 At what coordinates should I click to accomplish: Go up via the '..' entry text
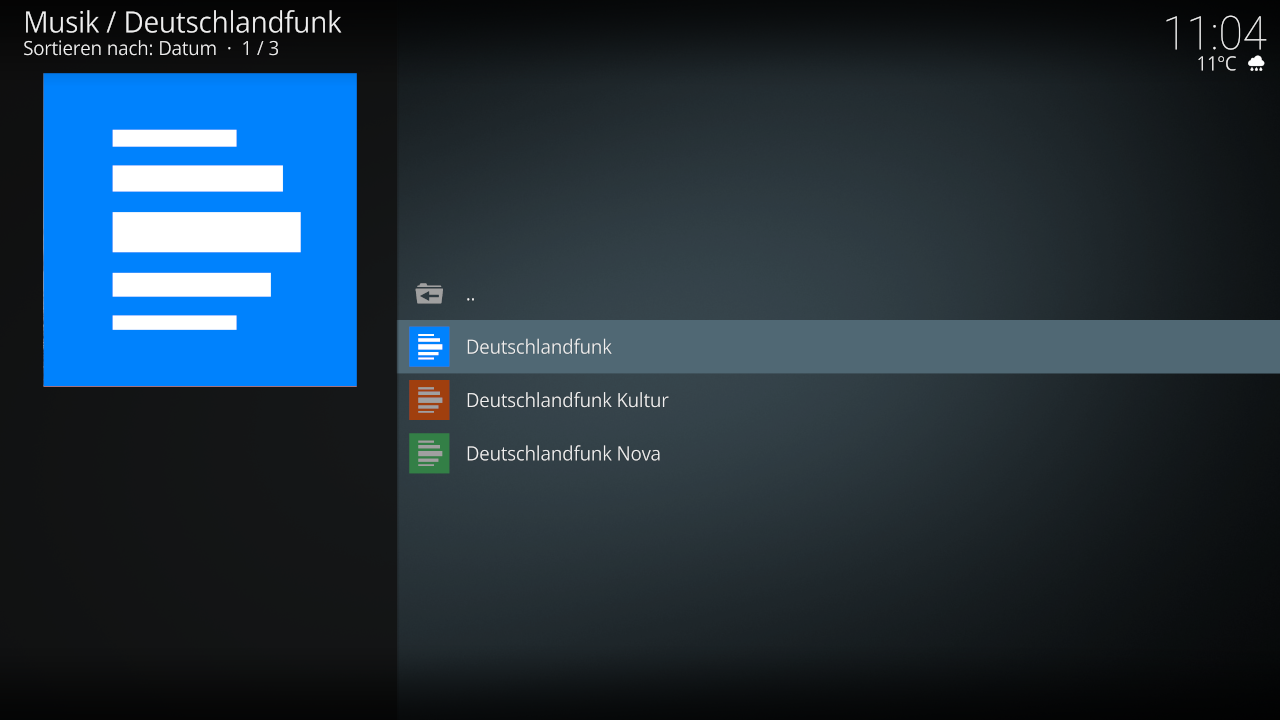470,295
